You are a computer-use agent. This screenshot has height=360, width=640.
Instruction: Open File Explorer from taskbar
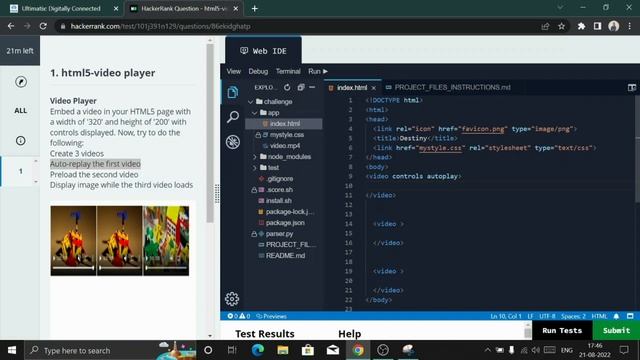click(x=283, y=350)
